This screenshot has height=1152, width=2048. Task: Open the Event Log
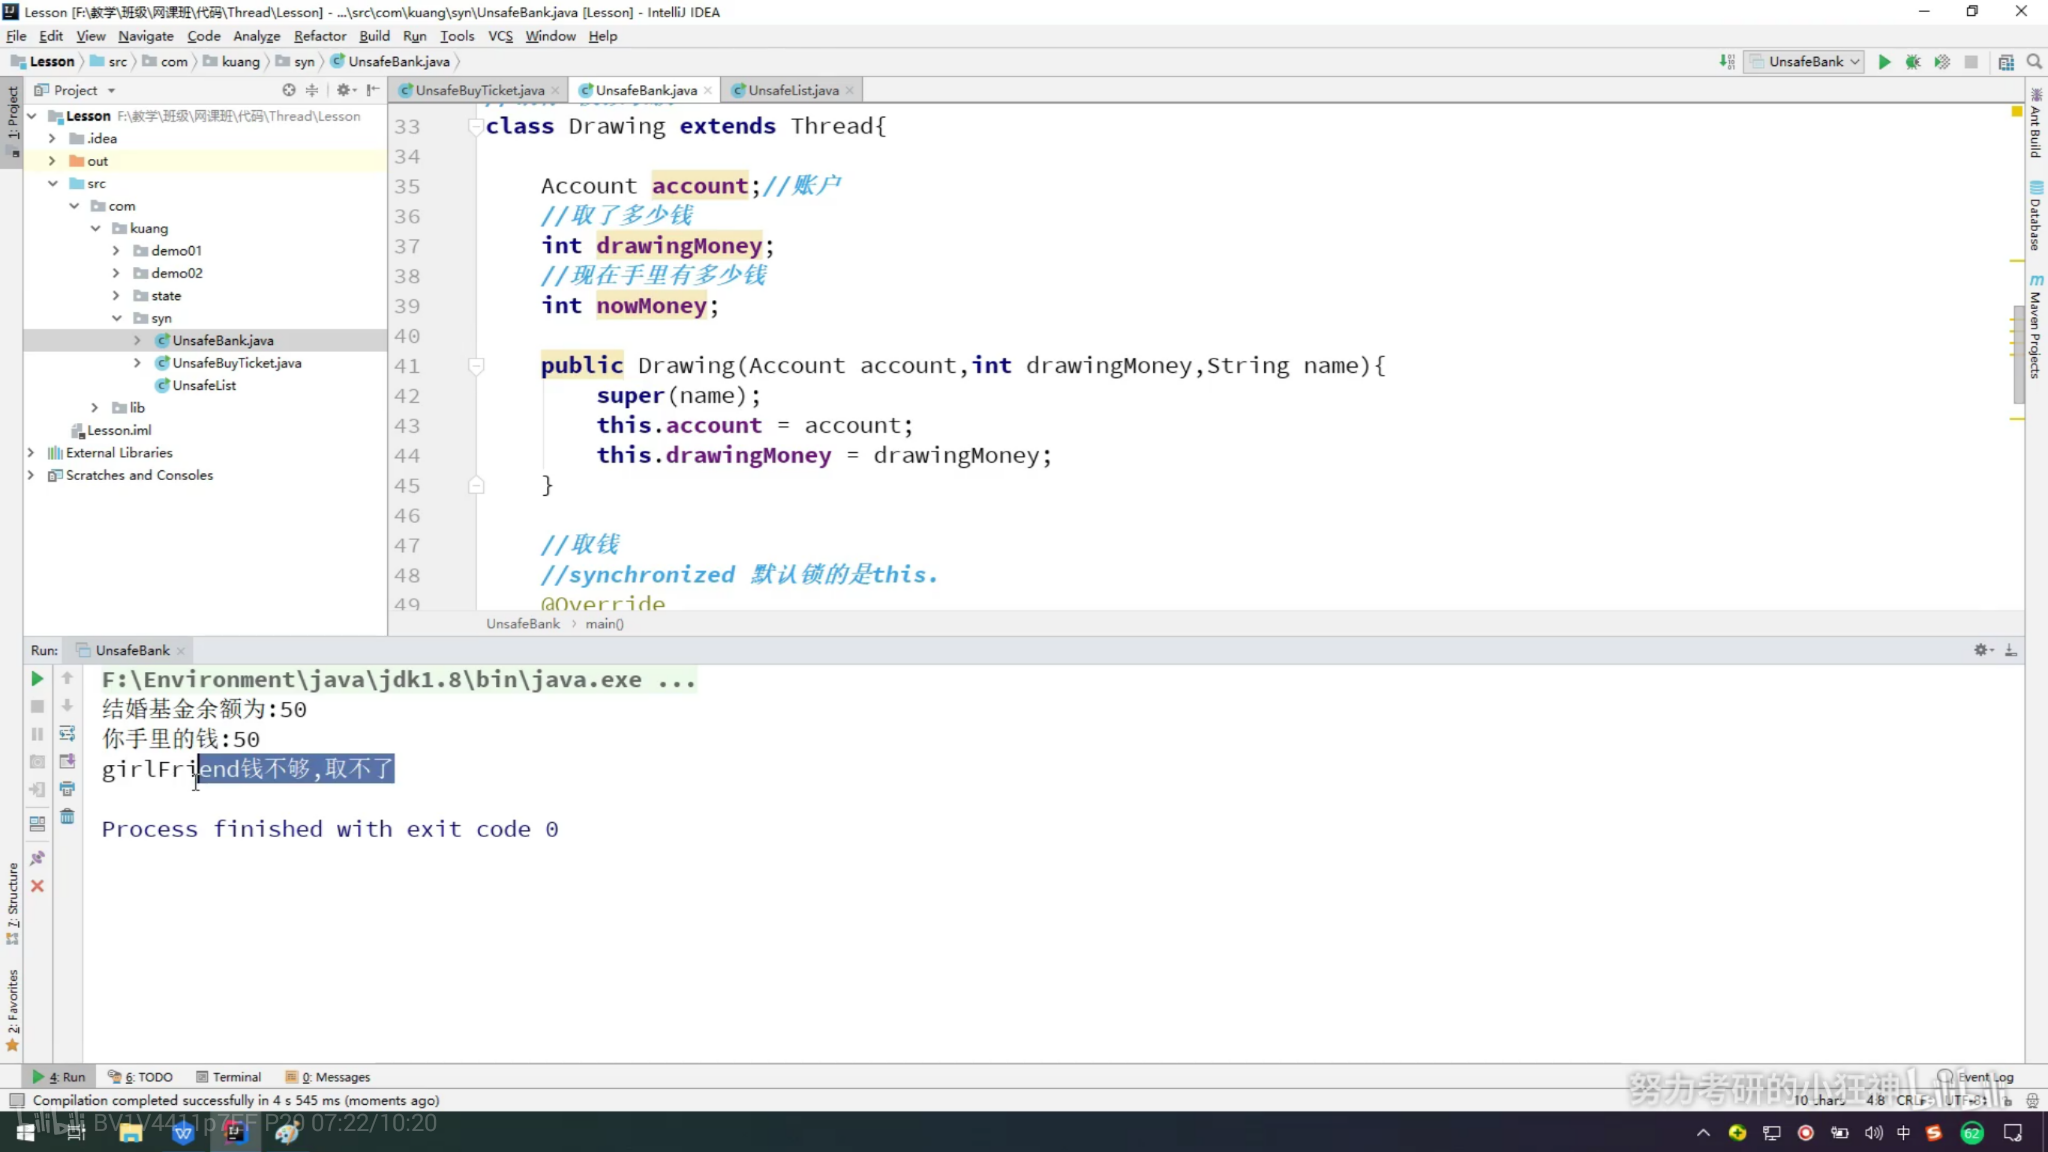pyautogui.click(x=1976, y=1077)
